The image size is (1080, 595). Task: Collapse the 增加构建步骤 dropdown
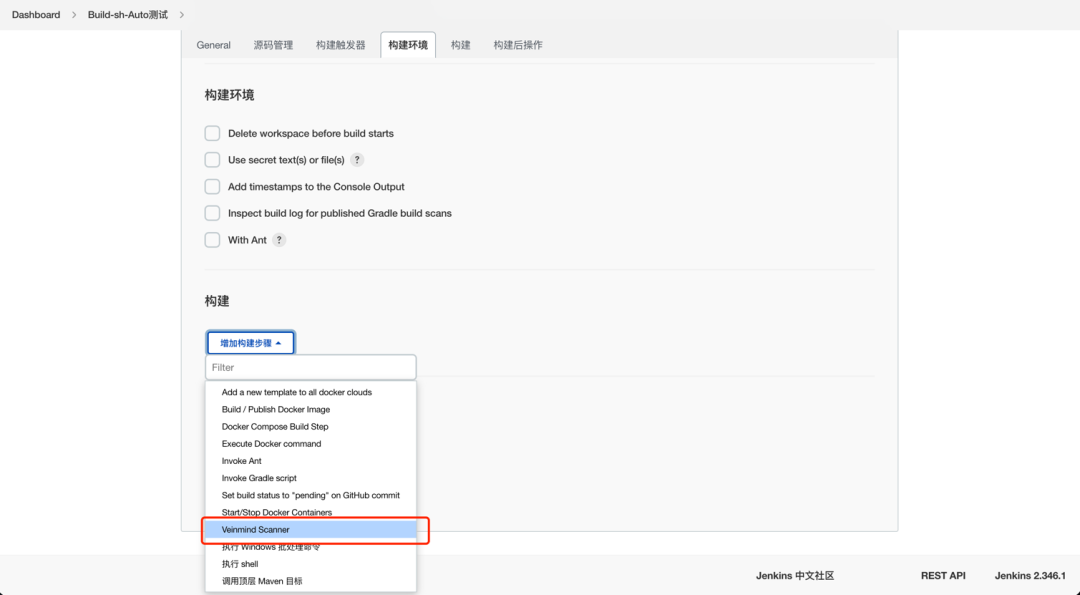[250, 341]
